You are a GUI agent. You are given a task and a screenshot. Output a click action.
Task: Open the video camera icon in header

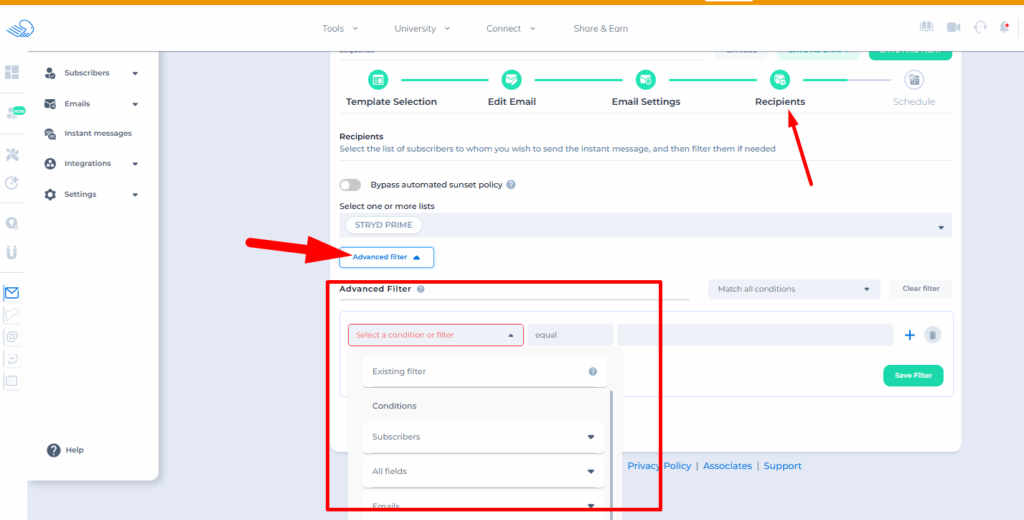953,28
